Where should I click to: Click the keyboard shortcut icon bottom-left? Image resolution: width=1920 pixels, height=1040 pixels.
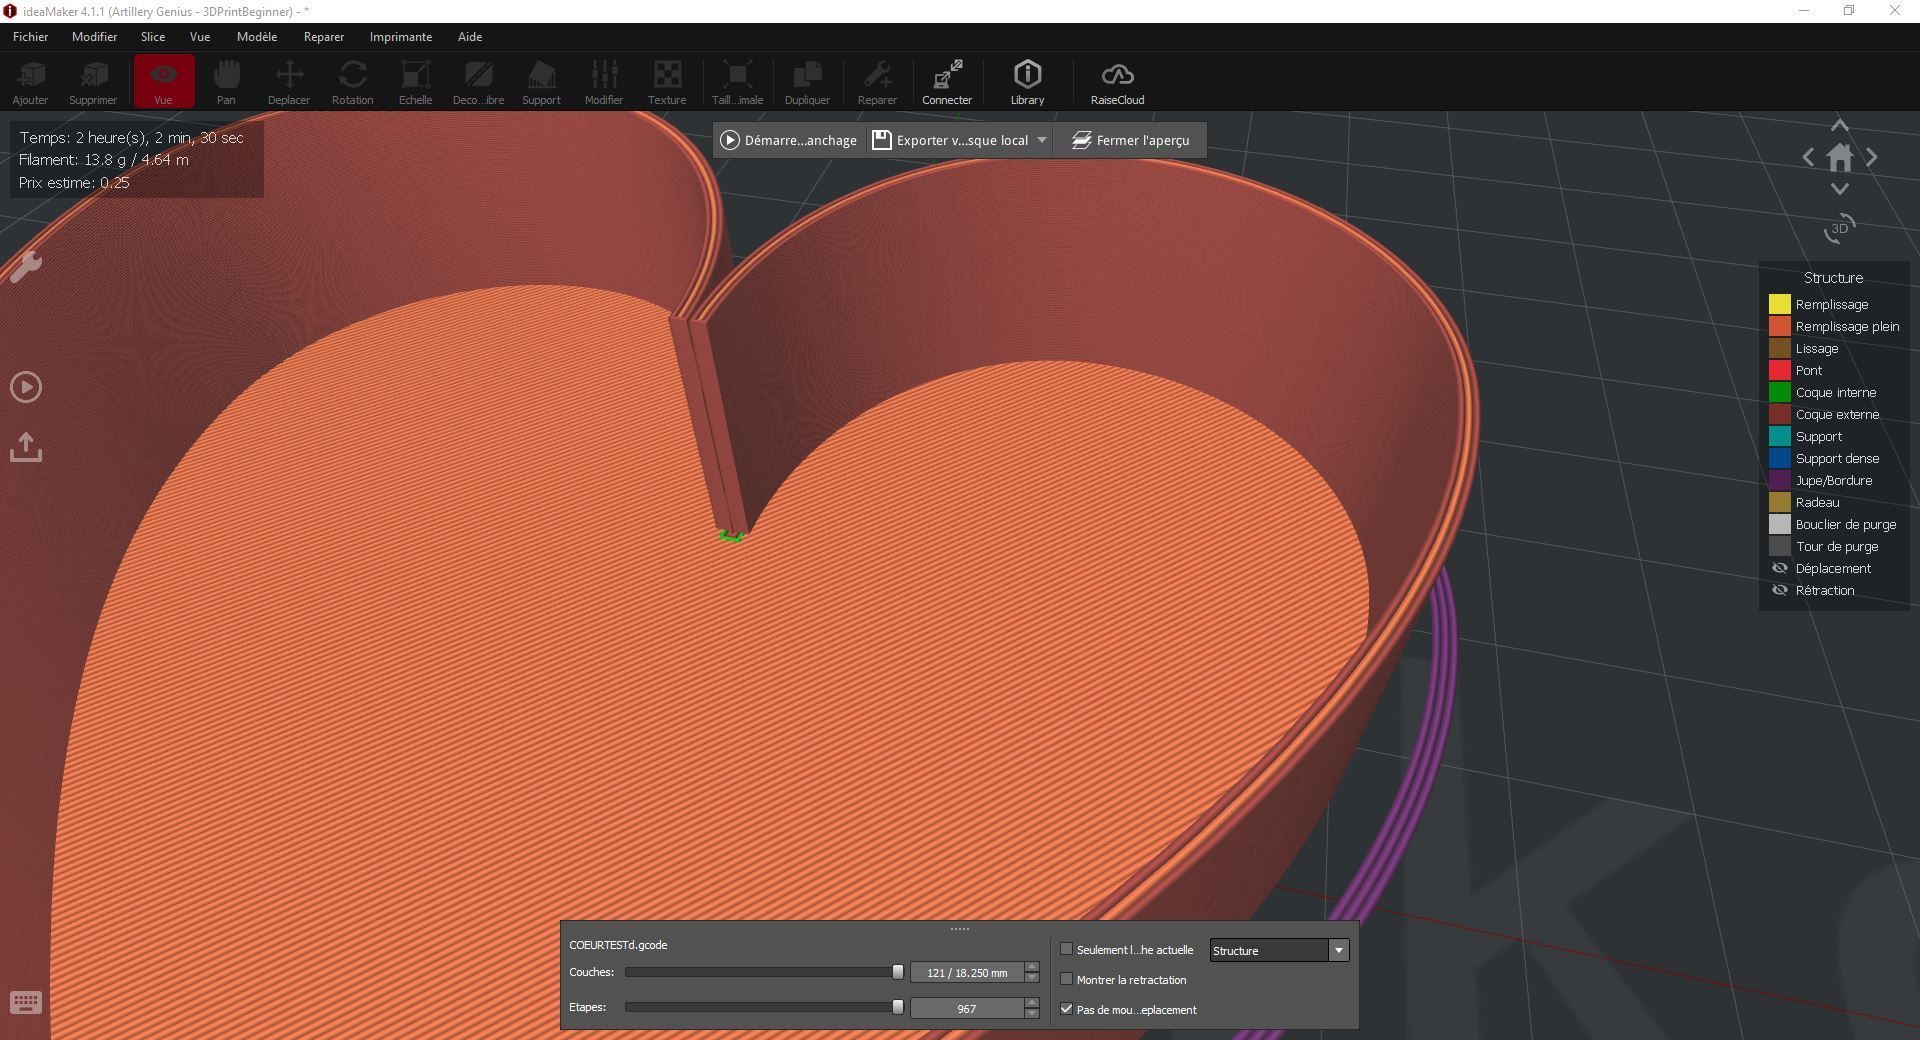point(26,1002)
